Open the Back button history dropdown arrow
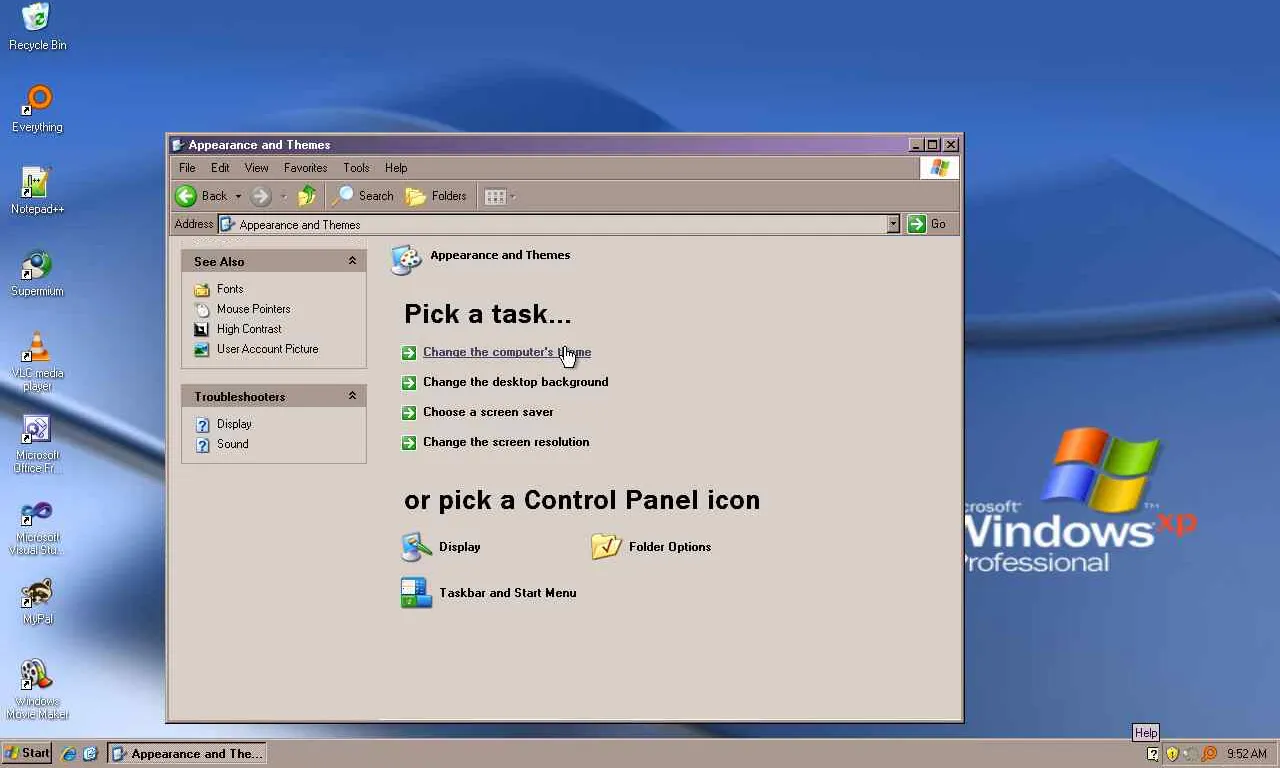This screenshot has height=768, width=1280. [x=238, y=196]
